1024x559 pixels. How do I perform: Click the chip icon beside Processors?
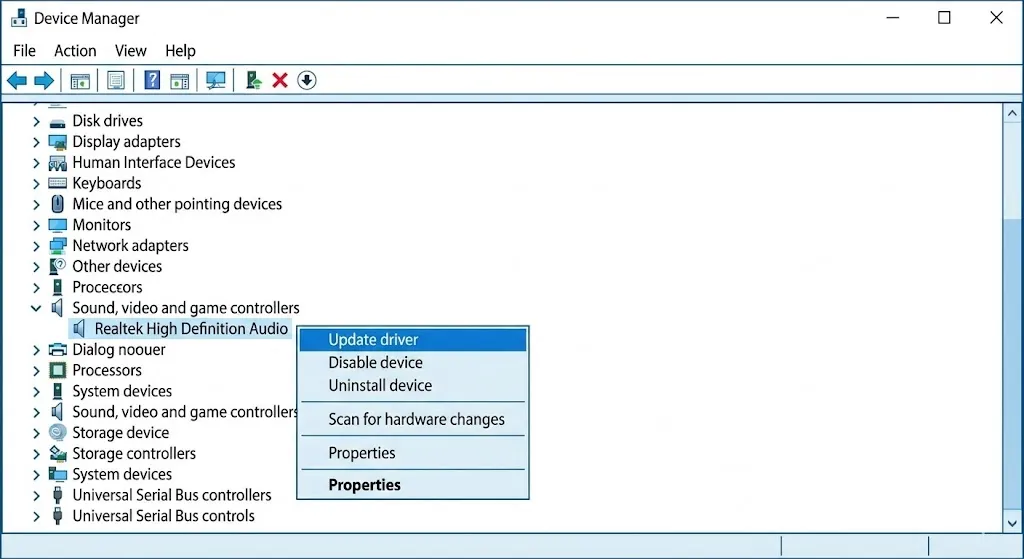[x=57, y=370]
